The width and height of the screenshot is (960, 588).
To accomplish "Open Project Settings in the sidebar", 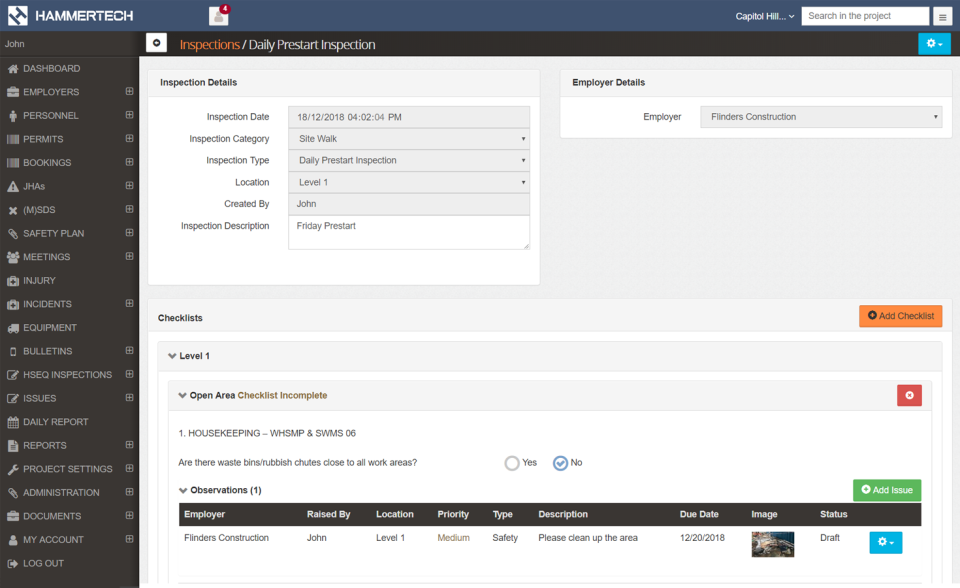I will pos(68,469).
